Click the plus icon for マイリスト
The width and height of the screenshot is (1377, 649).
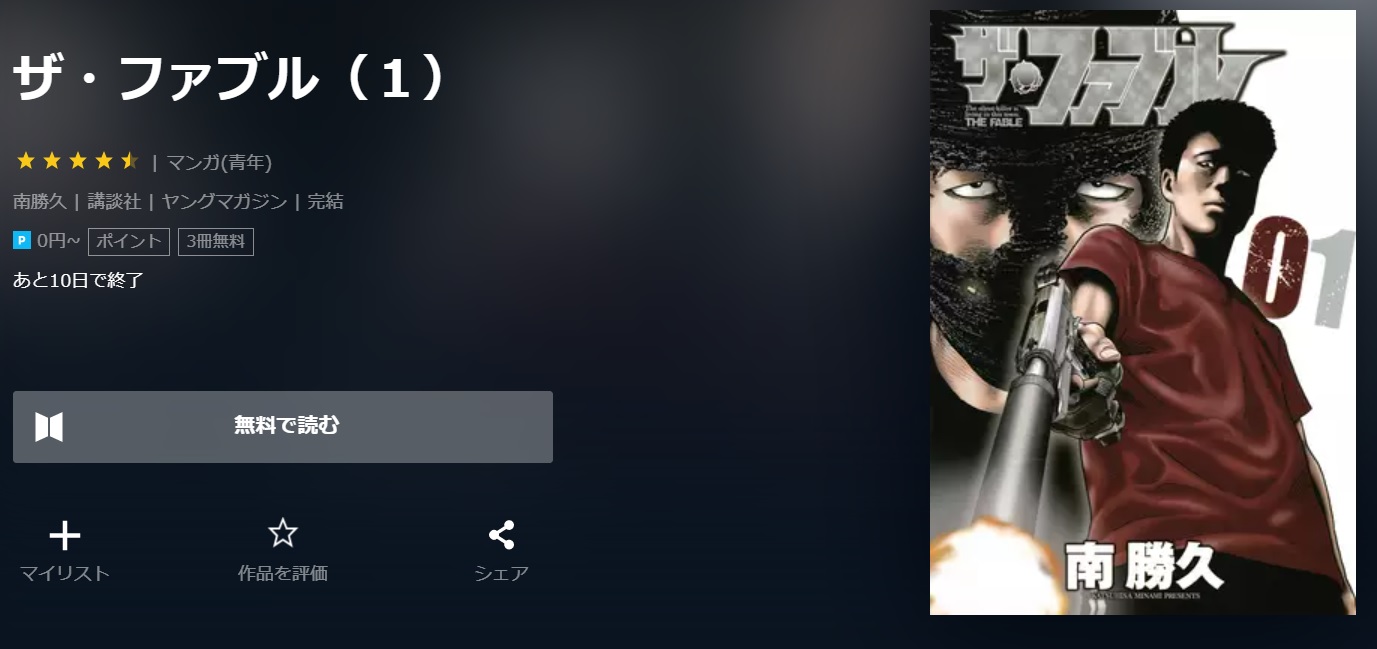pyautogui.click(x=65, y=537)
